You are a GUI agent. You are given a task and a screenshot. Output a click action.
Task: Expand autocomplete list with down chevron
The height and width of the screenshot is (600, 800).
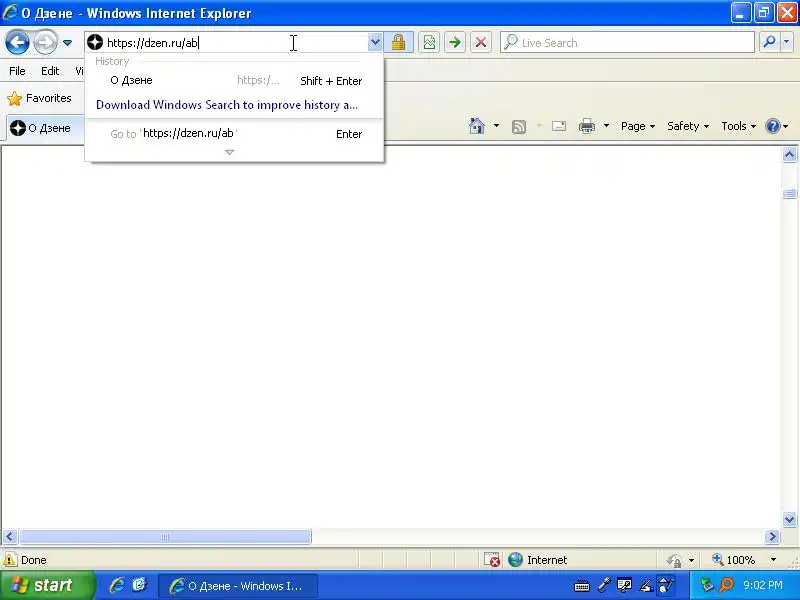pyautogui.click(x=230, y=152)
